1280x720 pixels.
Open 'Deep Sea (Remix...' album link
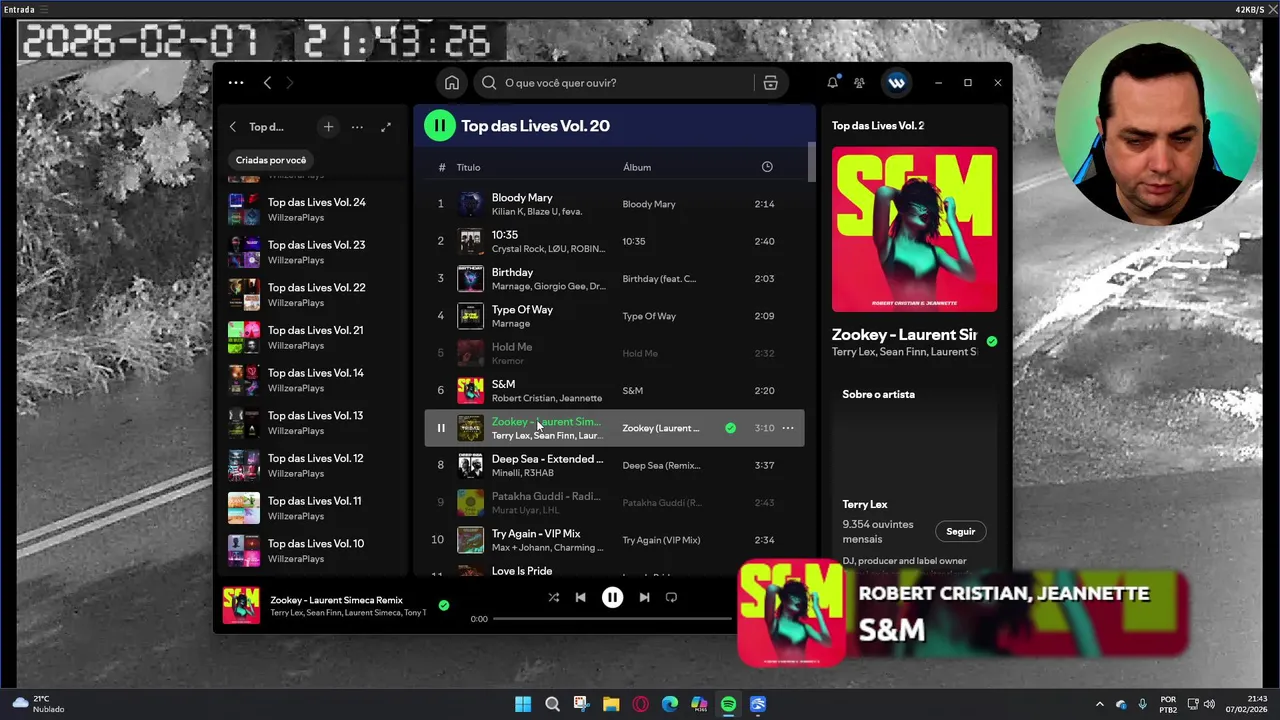661,465
